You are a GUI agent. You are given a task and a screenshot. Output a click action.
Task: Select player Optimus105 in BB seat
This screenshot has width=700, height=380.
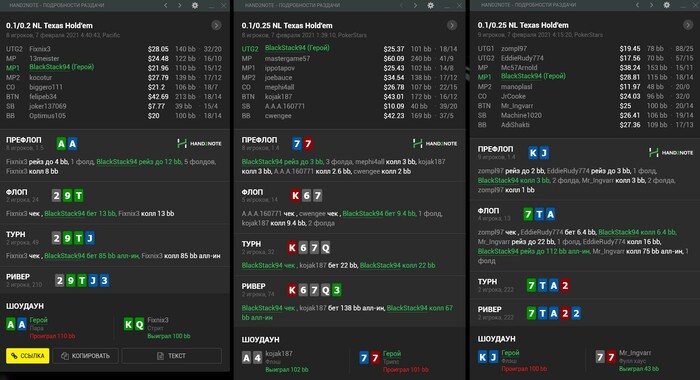coord(47,116)
